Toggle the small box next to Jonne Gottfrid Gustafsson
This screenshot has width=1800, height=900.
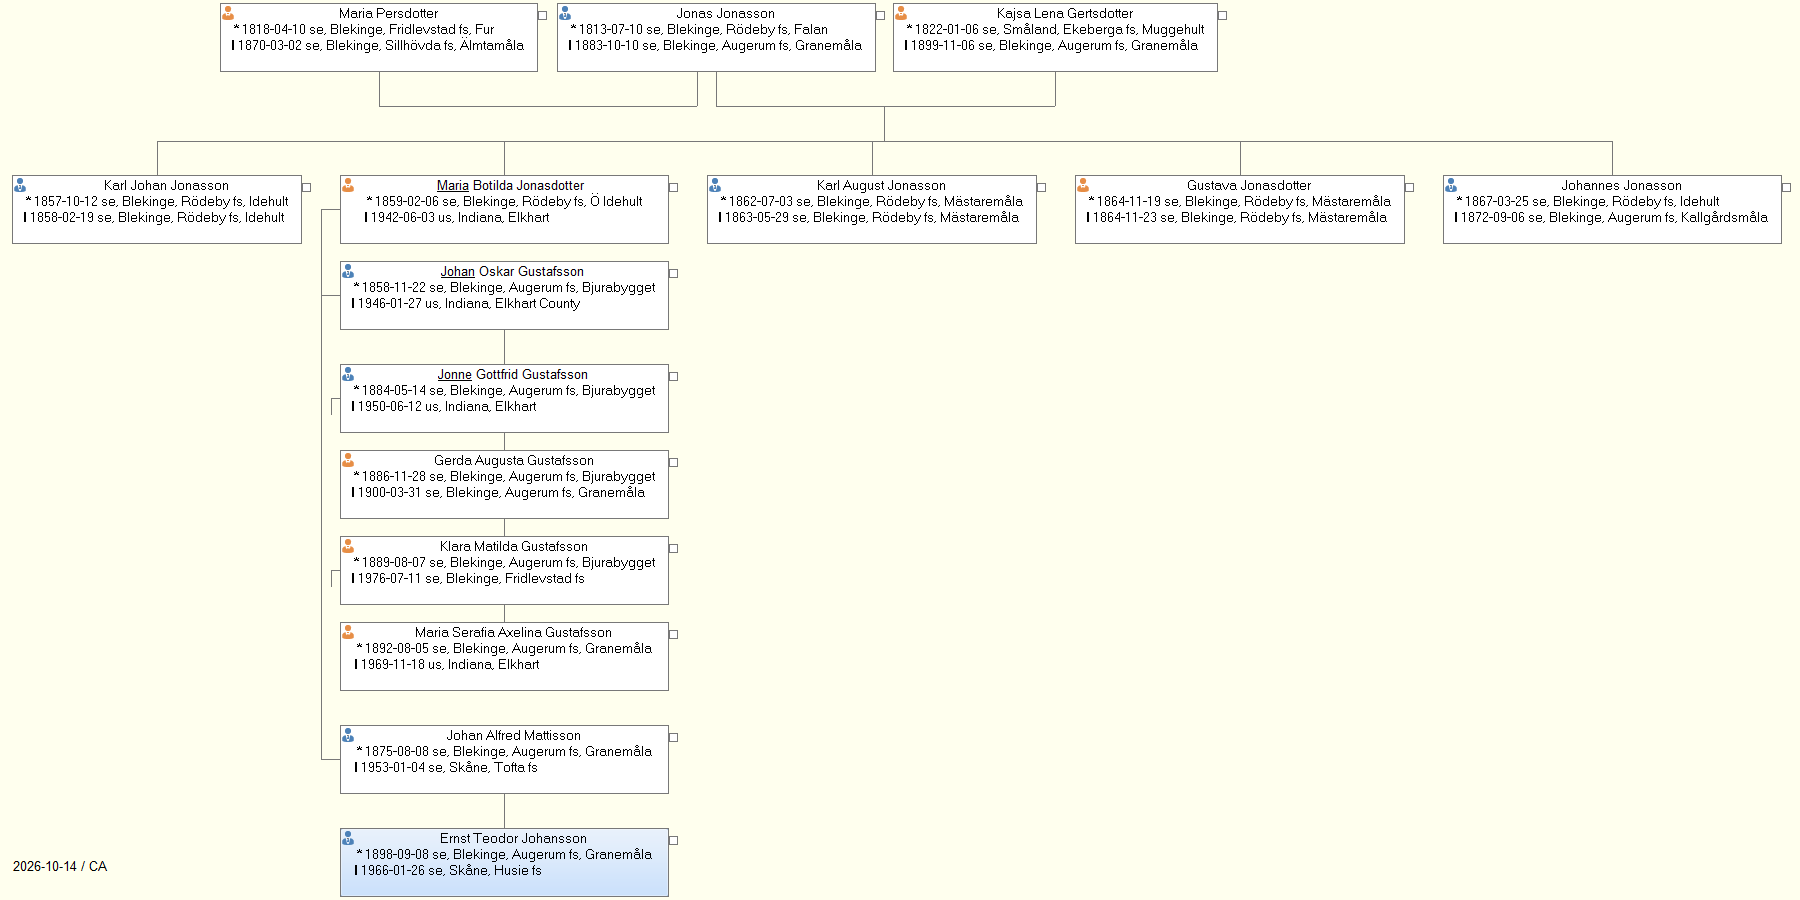(674, 376)
